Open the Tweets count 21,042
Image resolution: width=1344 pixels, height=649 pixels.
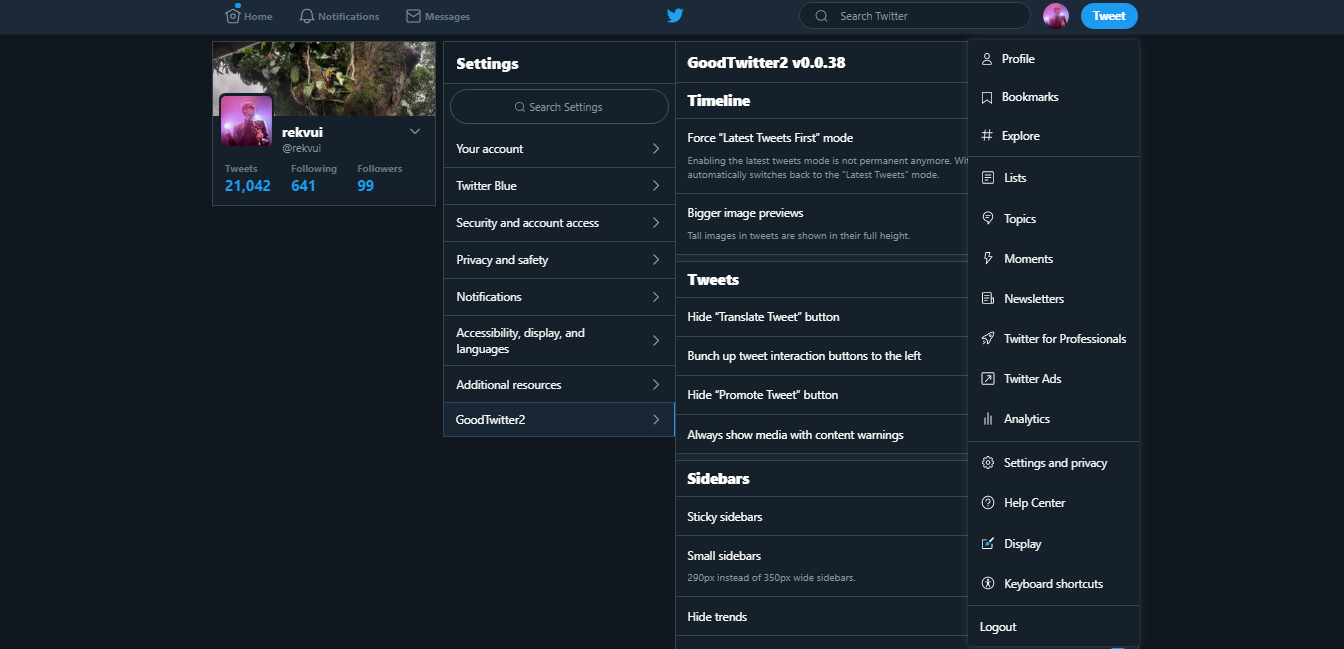[x=247, y=186]
